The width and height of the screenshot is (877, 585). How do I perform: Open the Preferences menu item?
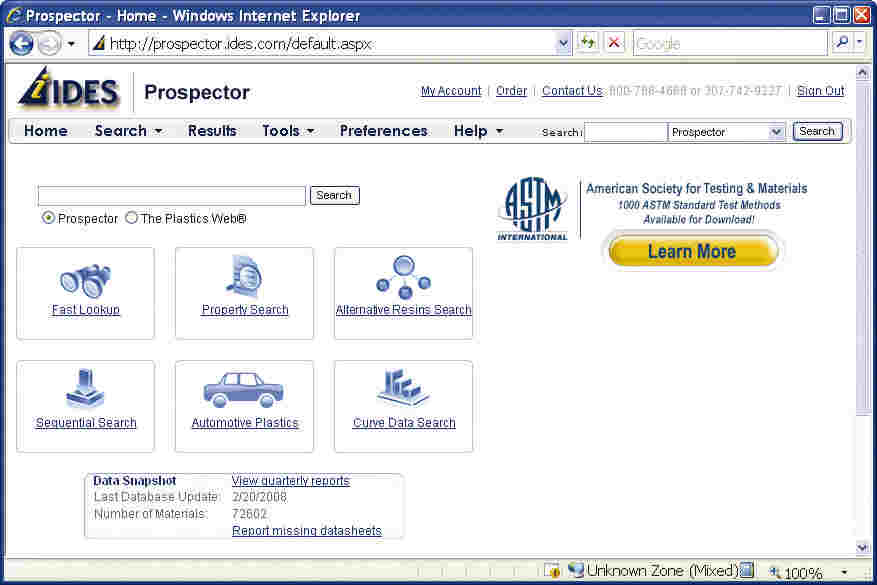pyautogui.click(x=384, y=131)
